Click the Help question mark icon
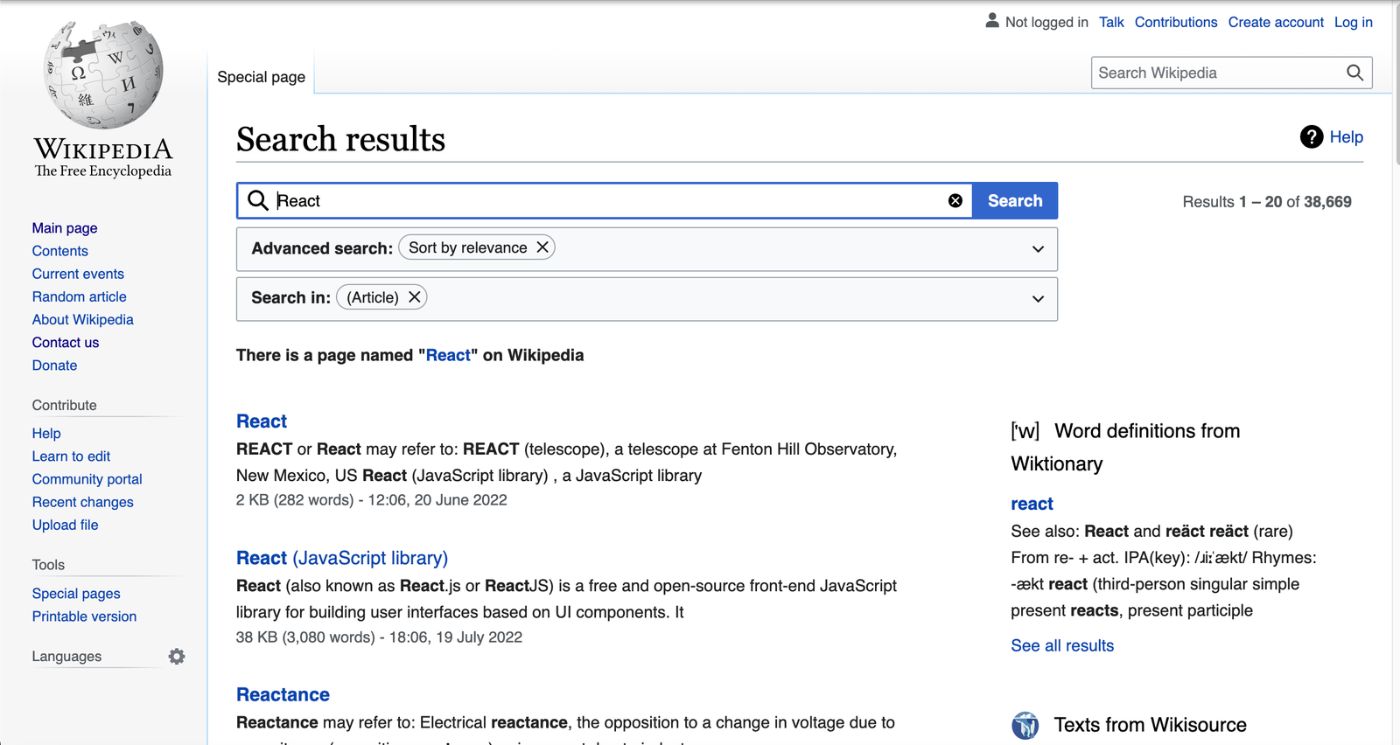 click(1311, 137)
